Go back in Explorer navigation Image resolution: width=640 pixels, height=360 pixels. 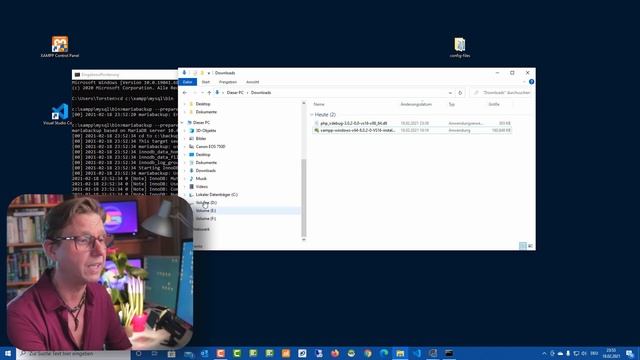coord(185,93)
